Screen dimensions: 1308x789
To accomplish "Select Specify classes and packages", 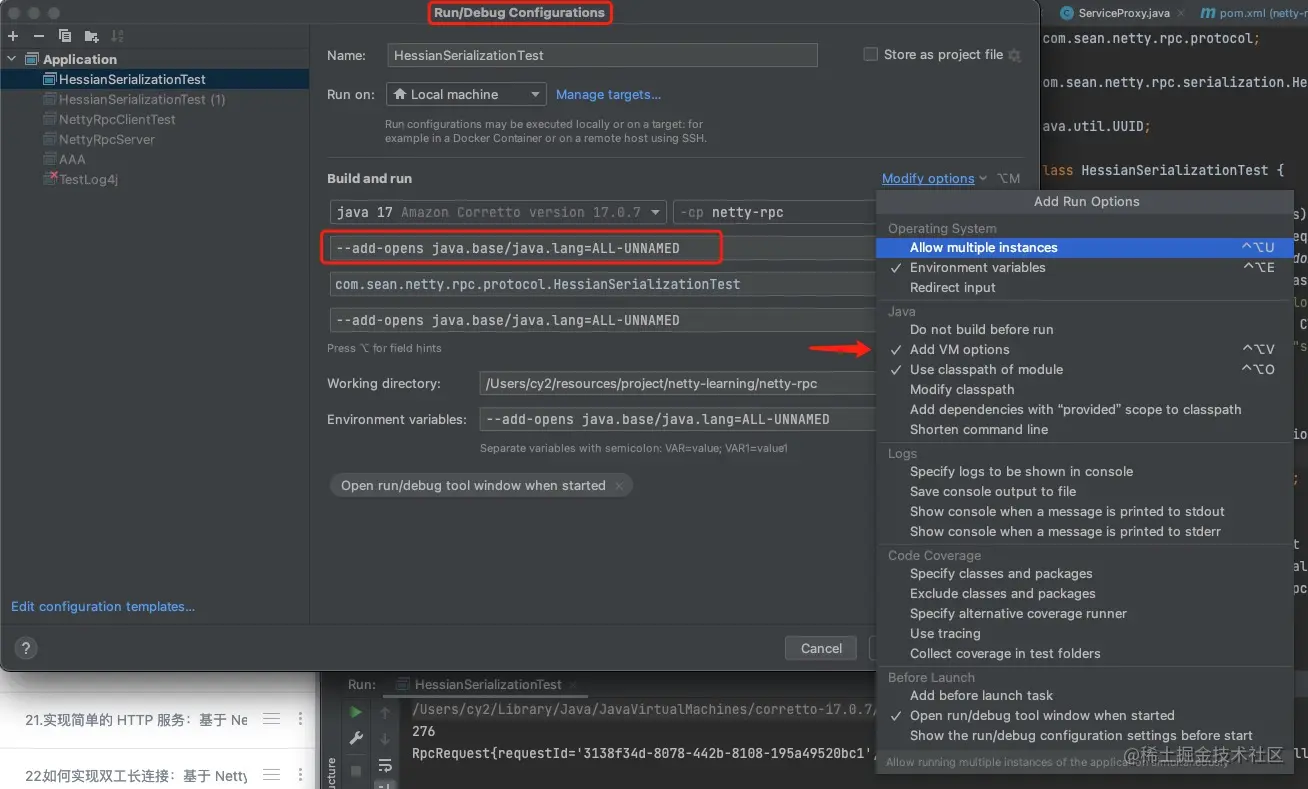I will click(x=1084, y=573).
